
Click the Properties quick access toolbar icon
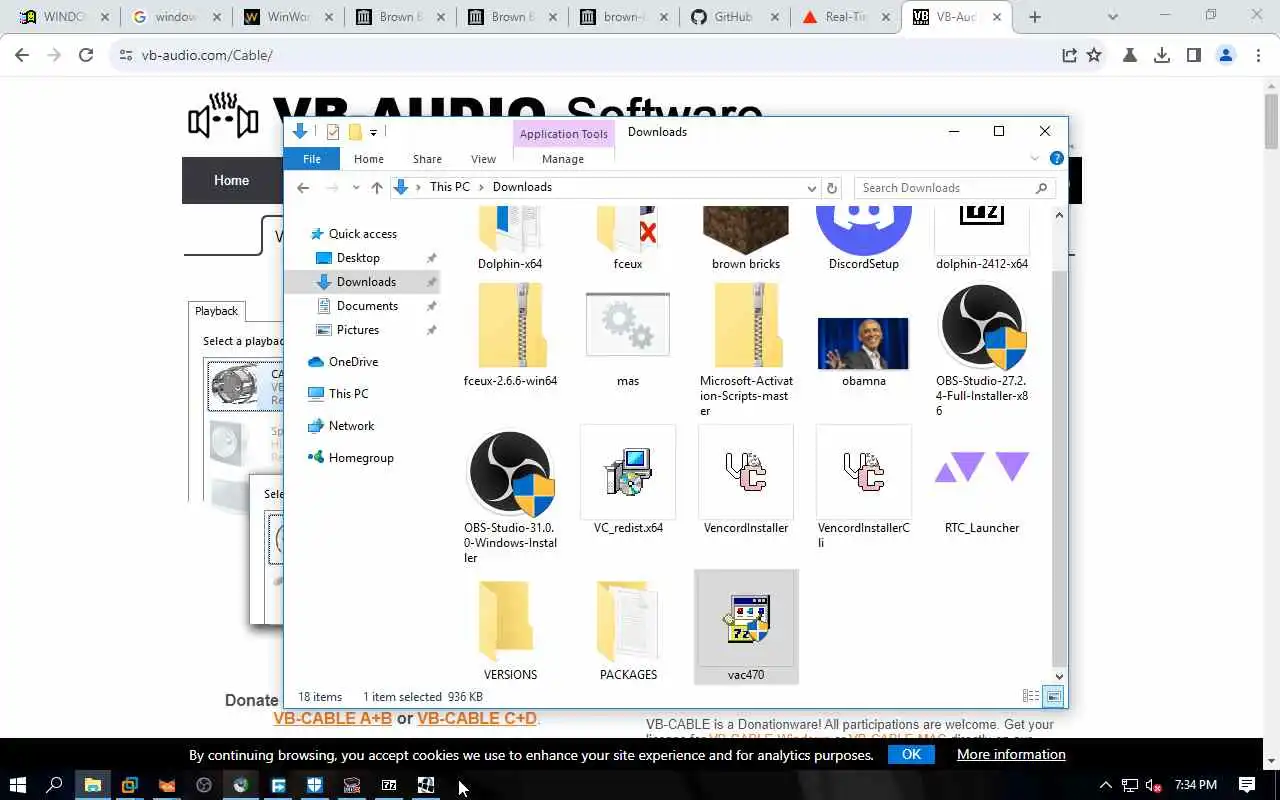click(x=333, y=132)
